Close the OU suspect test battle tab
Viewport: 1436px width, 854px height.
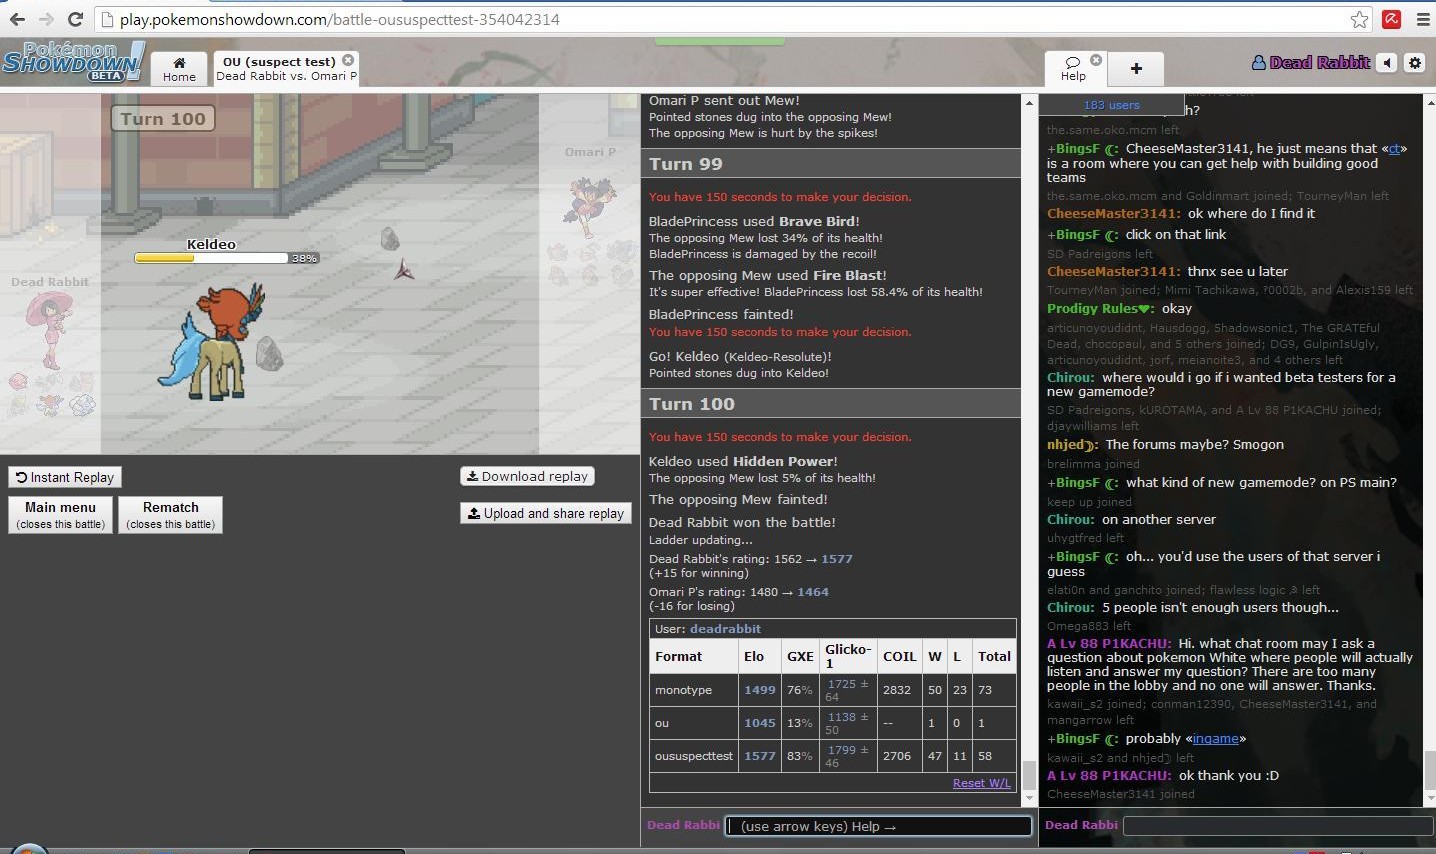(348, 60)
